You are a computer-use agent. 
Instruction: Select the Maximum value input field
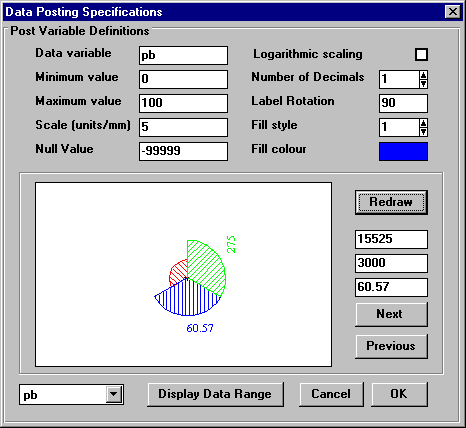pos(183,103)
